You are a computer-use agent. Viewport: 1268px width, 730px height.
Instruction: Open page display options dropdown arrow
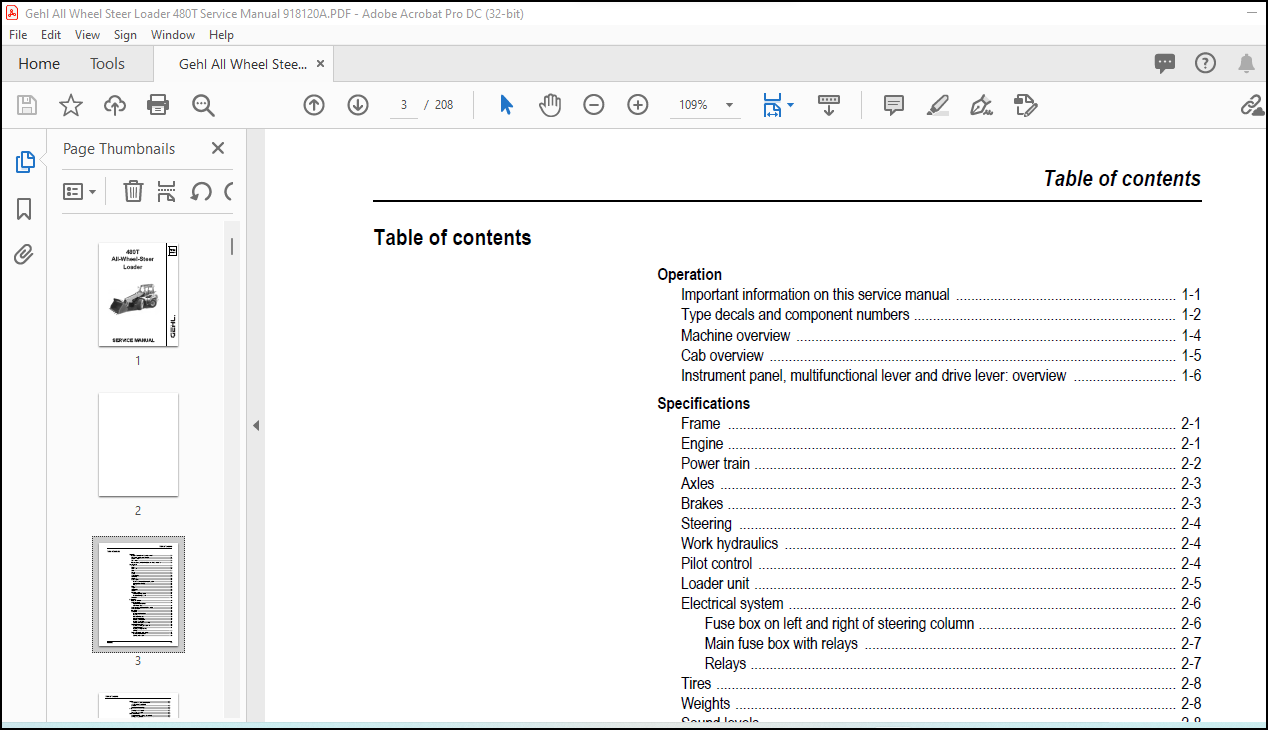pyautogui.click(x=791, y=105)
